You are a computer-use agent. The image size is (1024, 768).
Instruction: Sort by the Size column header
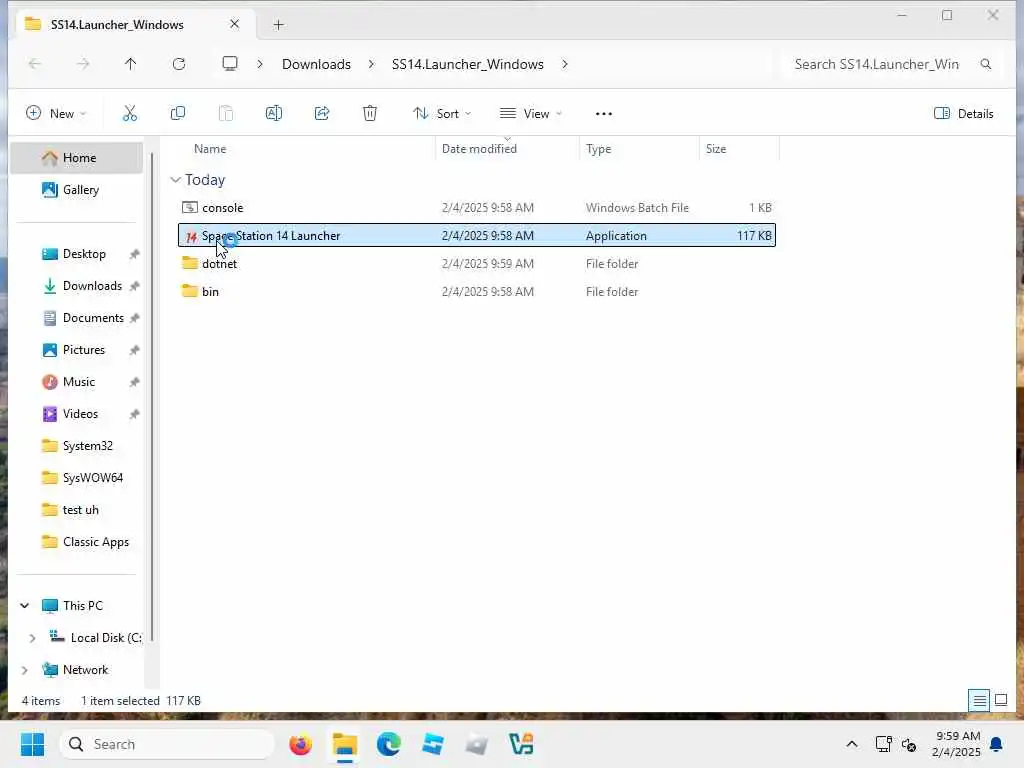pos(715,149)
